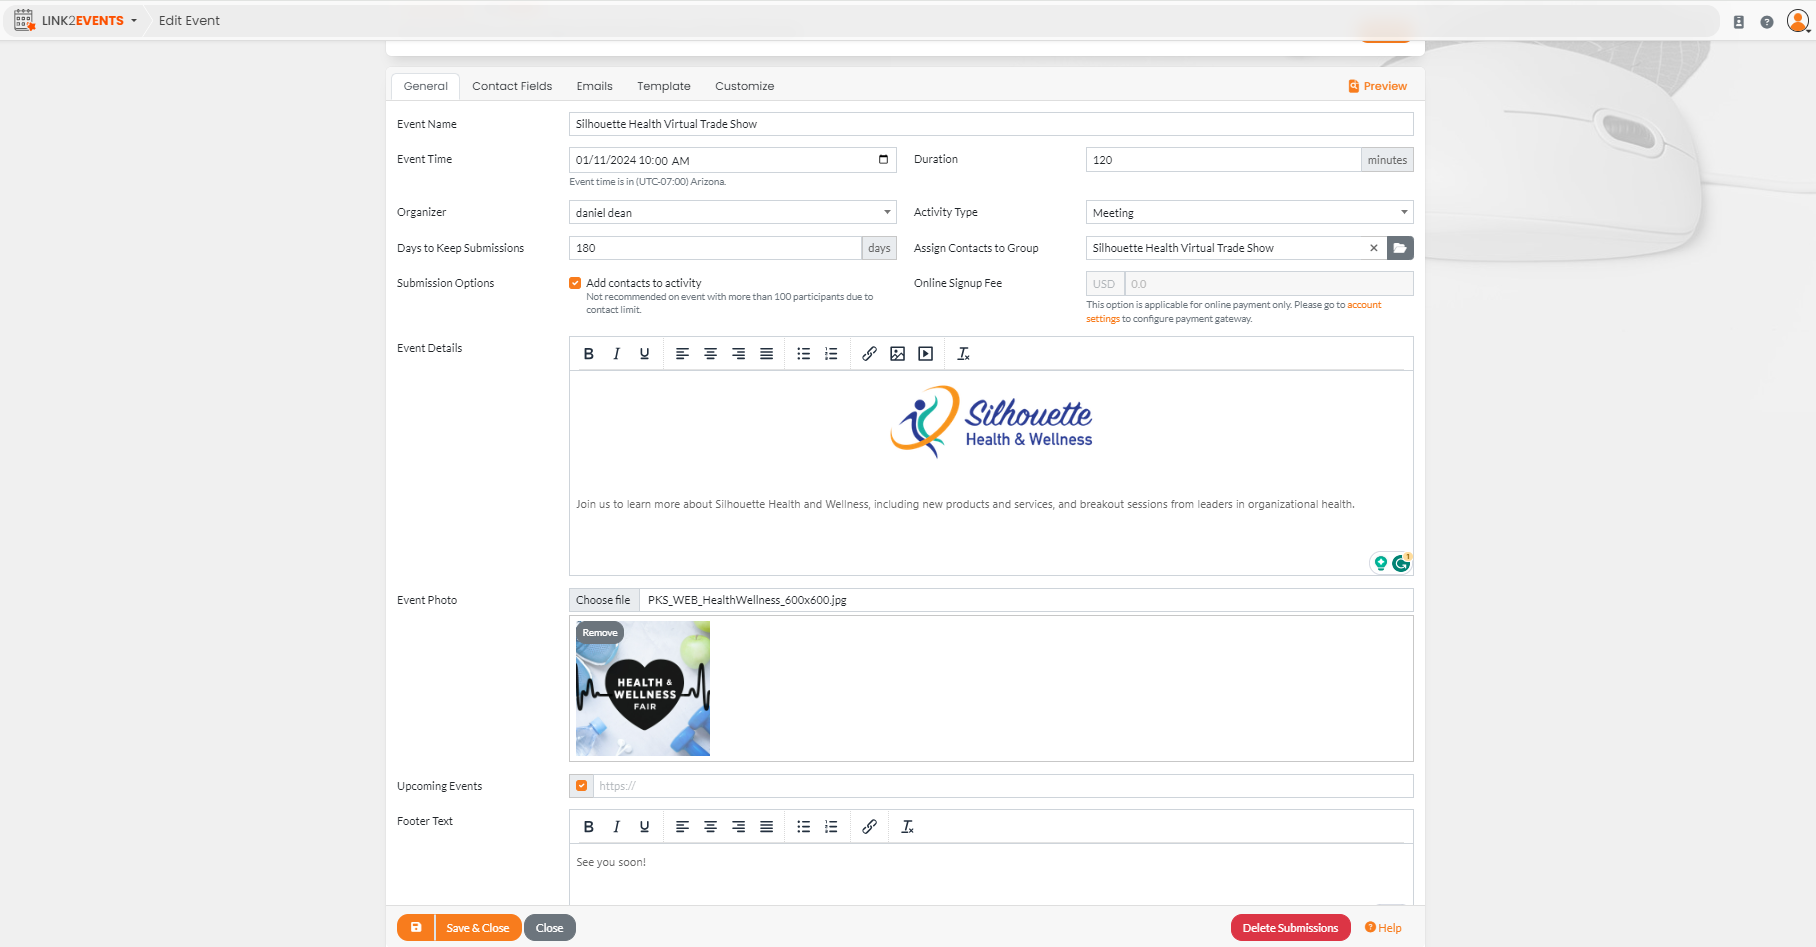Open the Preview link

pyautogui.click(x=1378, y=86)
